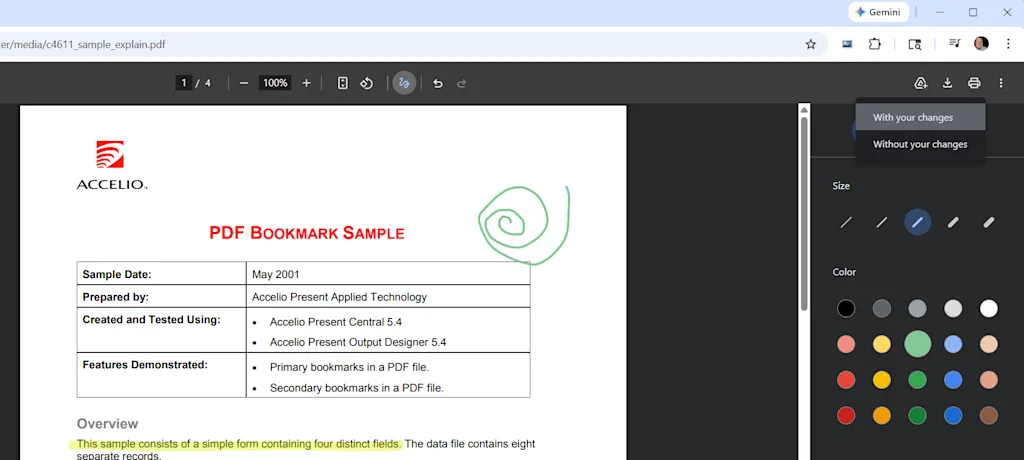Click the page number input field
This screenshot has height=460, width=1024.
184,83
